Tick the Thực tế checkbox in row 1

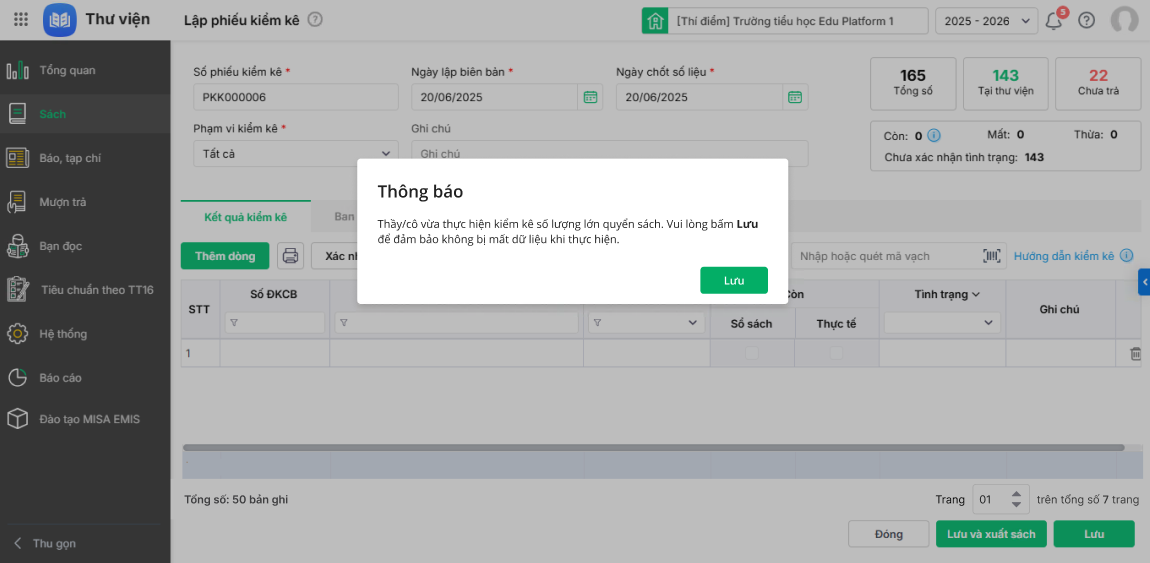click(x=836, y=353)
